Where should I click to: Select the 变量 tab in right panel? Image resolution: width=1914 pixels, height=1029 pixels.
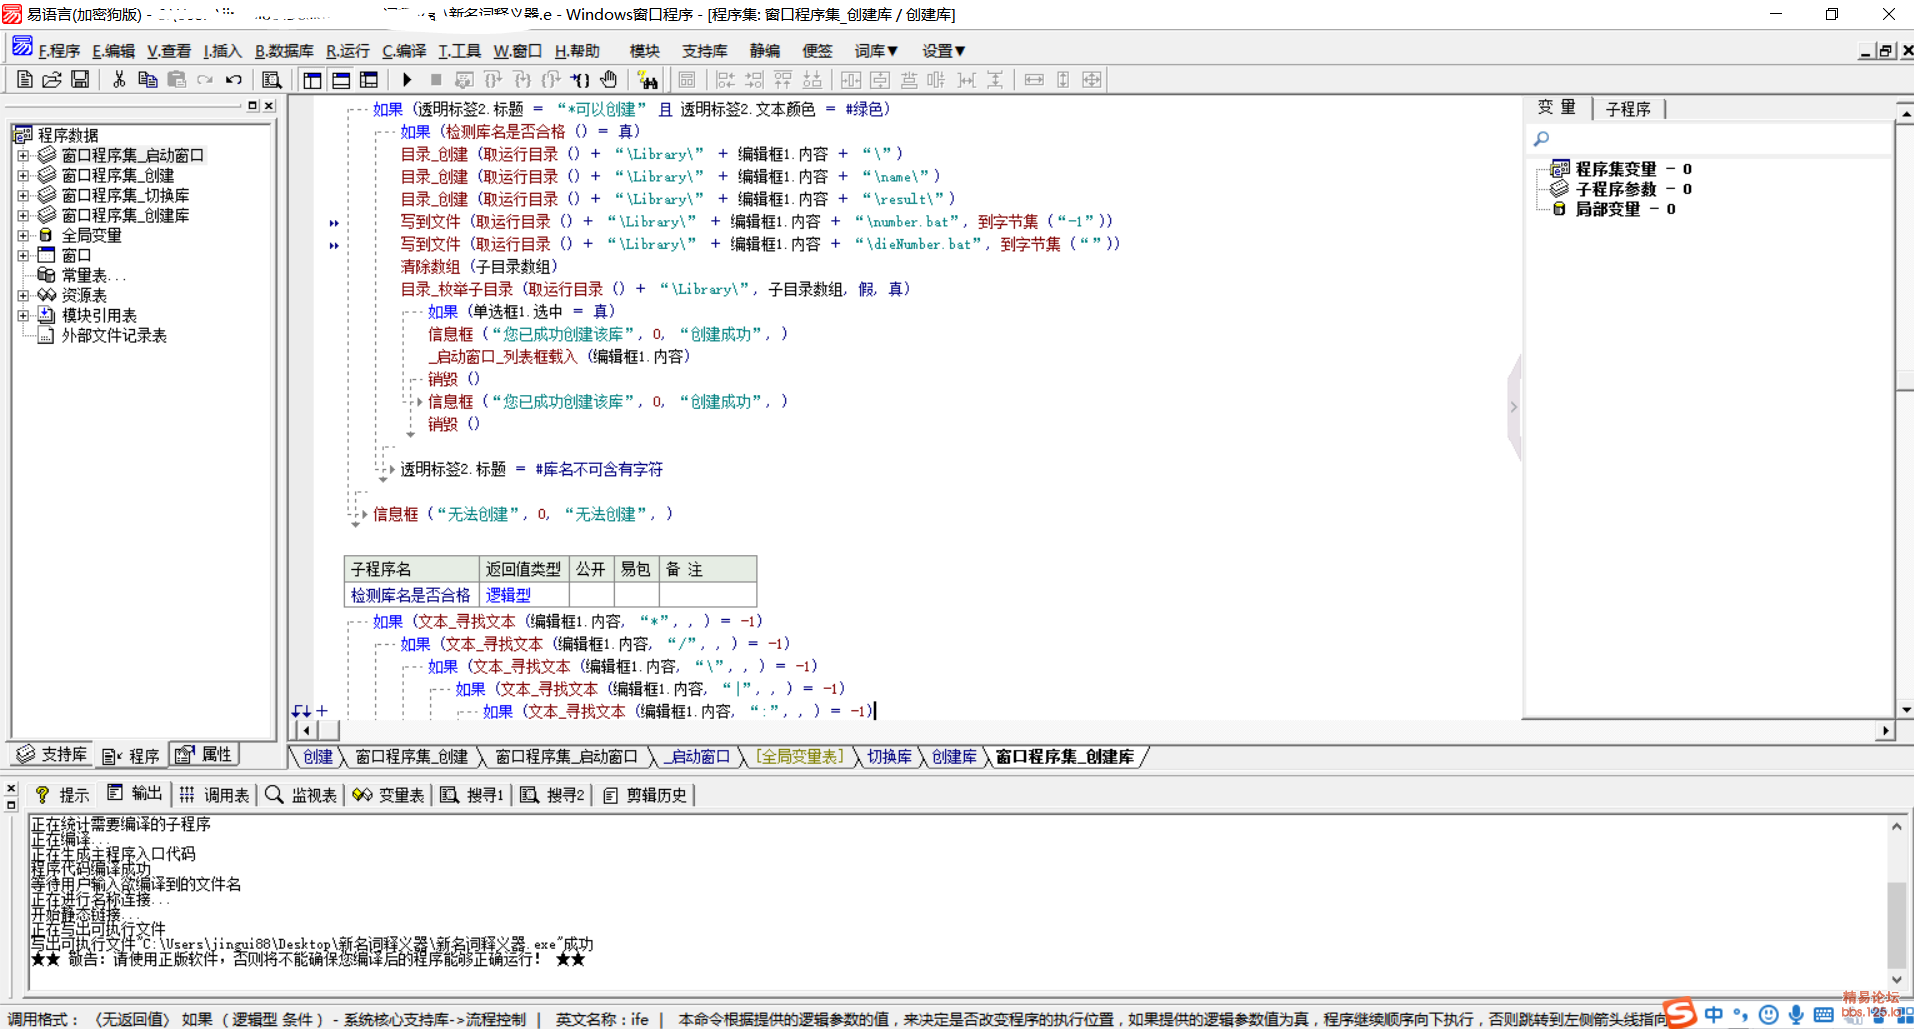(x=1557, y=108)
